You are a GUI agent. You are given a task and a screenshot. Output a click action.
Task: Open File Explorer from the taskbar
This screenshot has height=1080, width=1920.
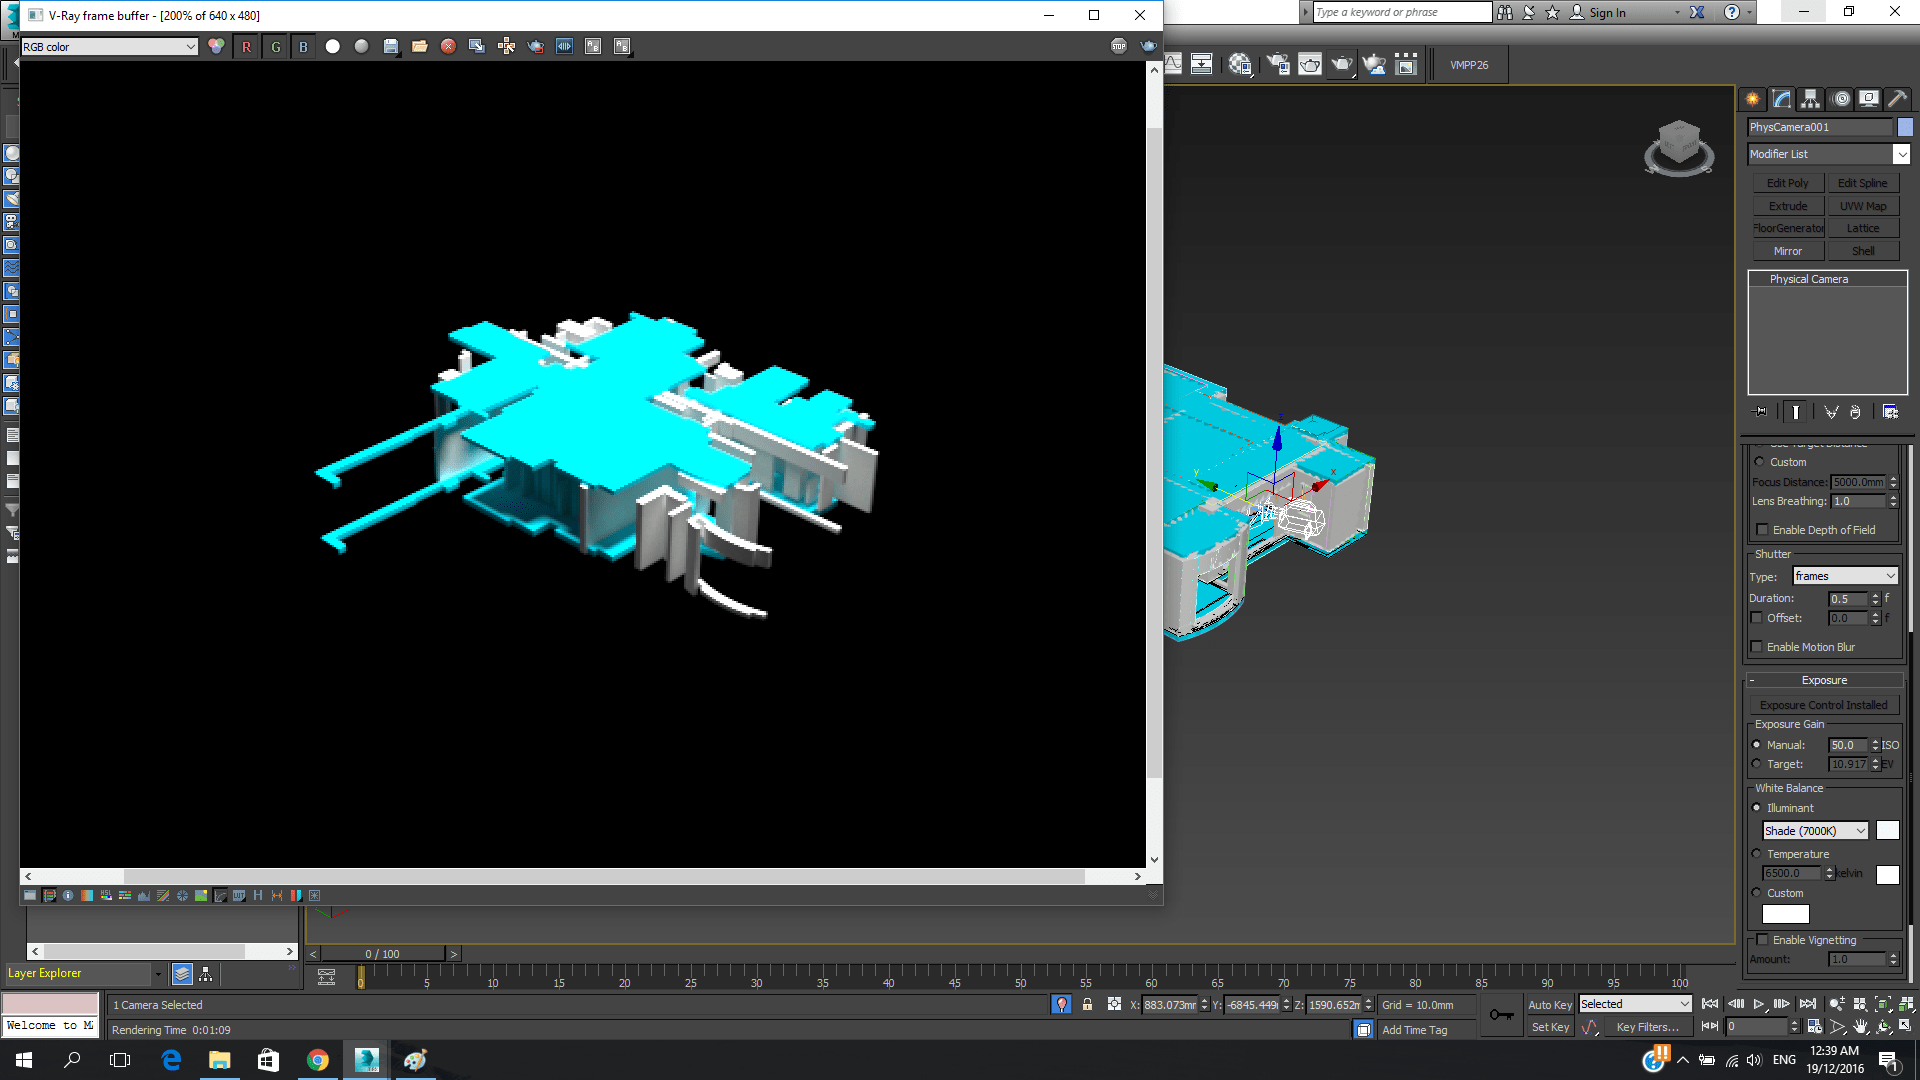219,1060
